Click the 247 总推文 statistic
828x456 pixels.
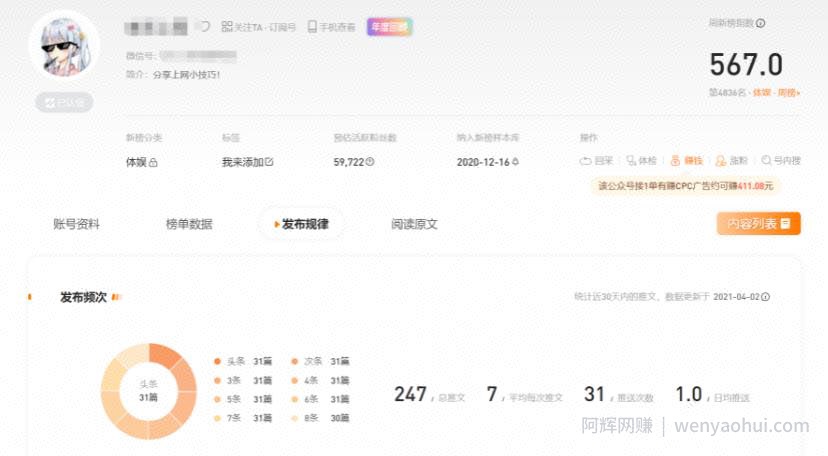pyautogui.click(x=429, y=395)
